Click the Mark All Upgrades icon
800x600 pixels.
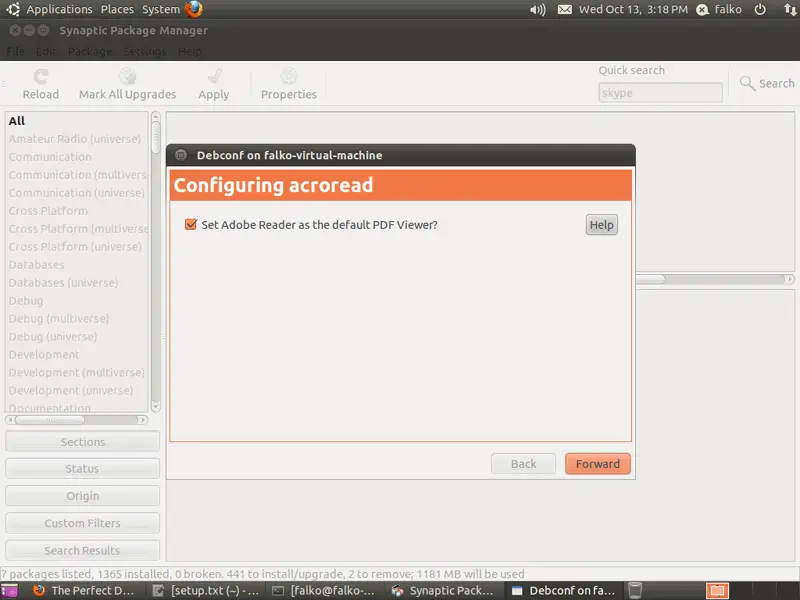128,77
